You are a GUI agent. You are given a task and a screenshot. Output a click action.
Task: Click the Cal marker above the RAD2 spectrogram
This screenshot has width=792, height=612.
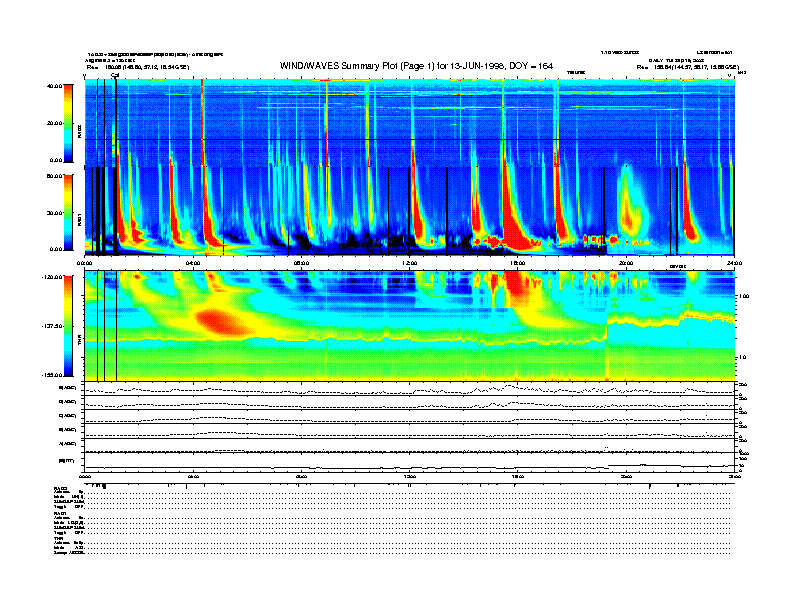[x=115, y=75]
